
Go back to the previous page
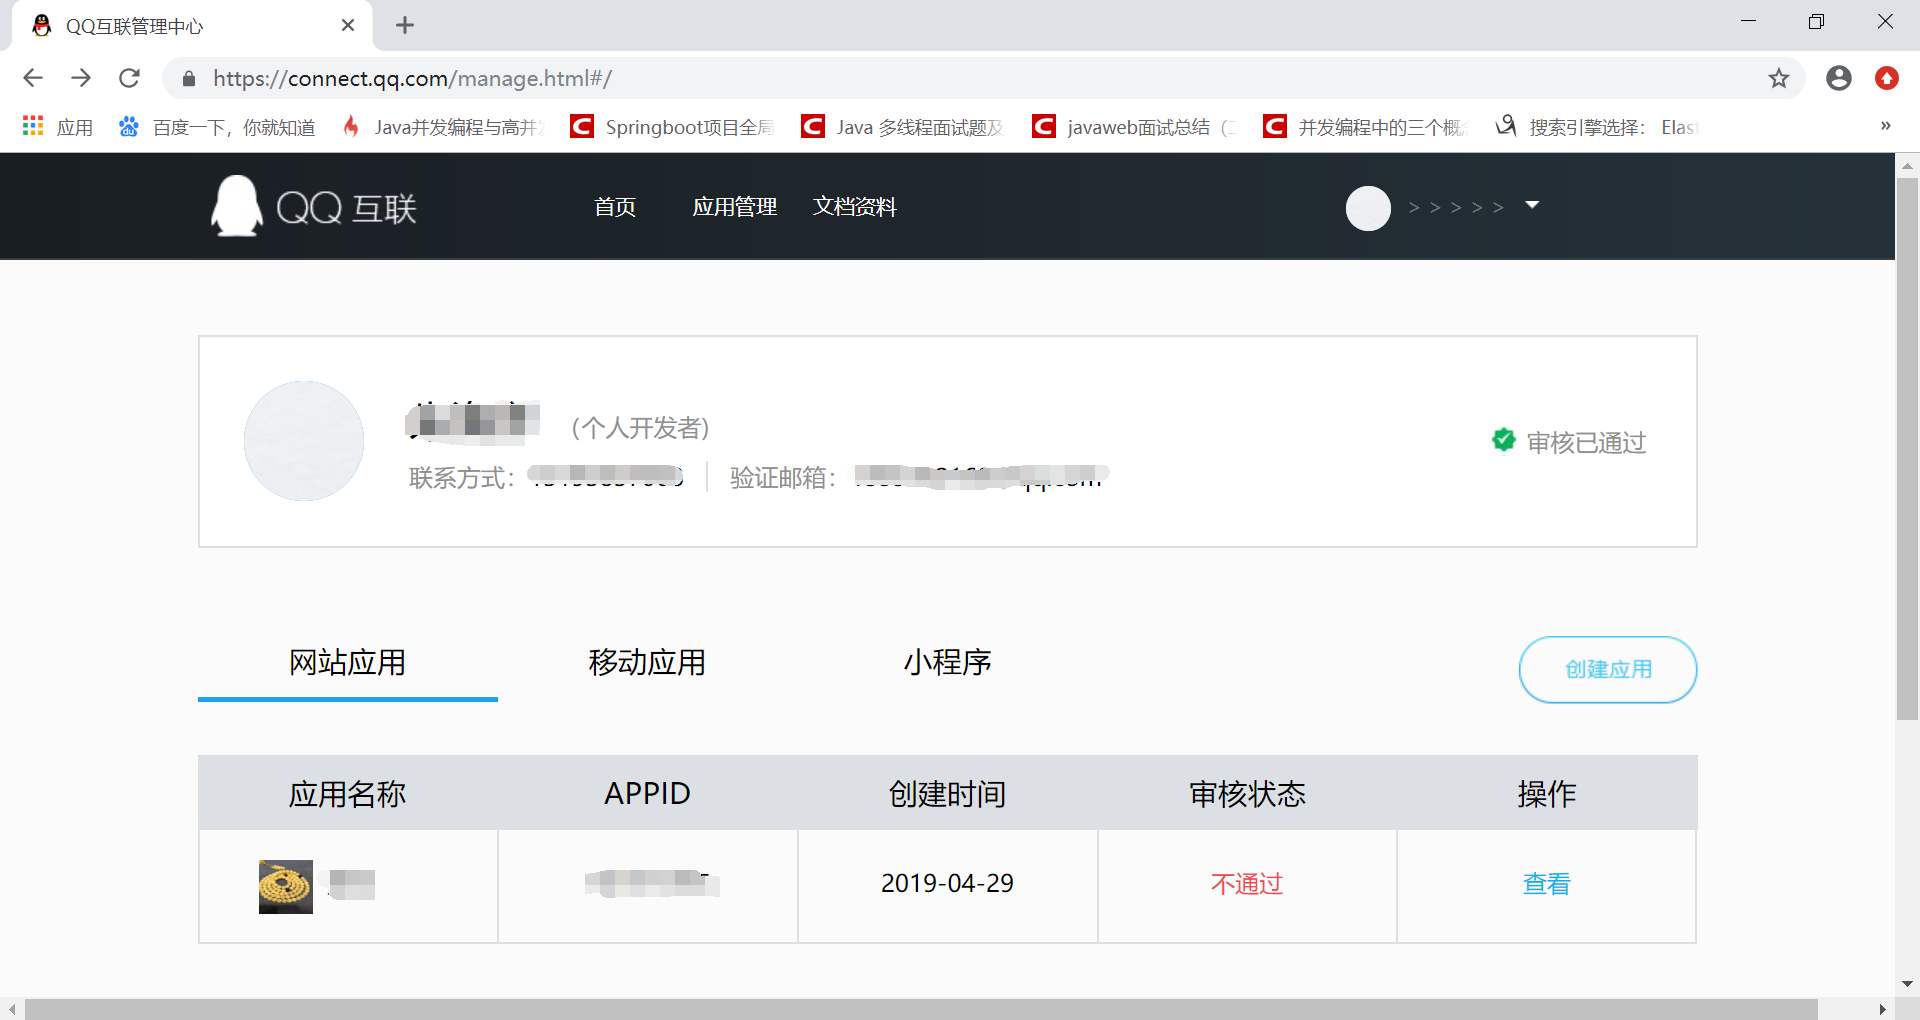click(x=33, y=78)
